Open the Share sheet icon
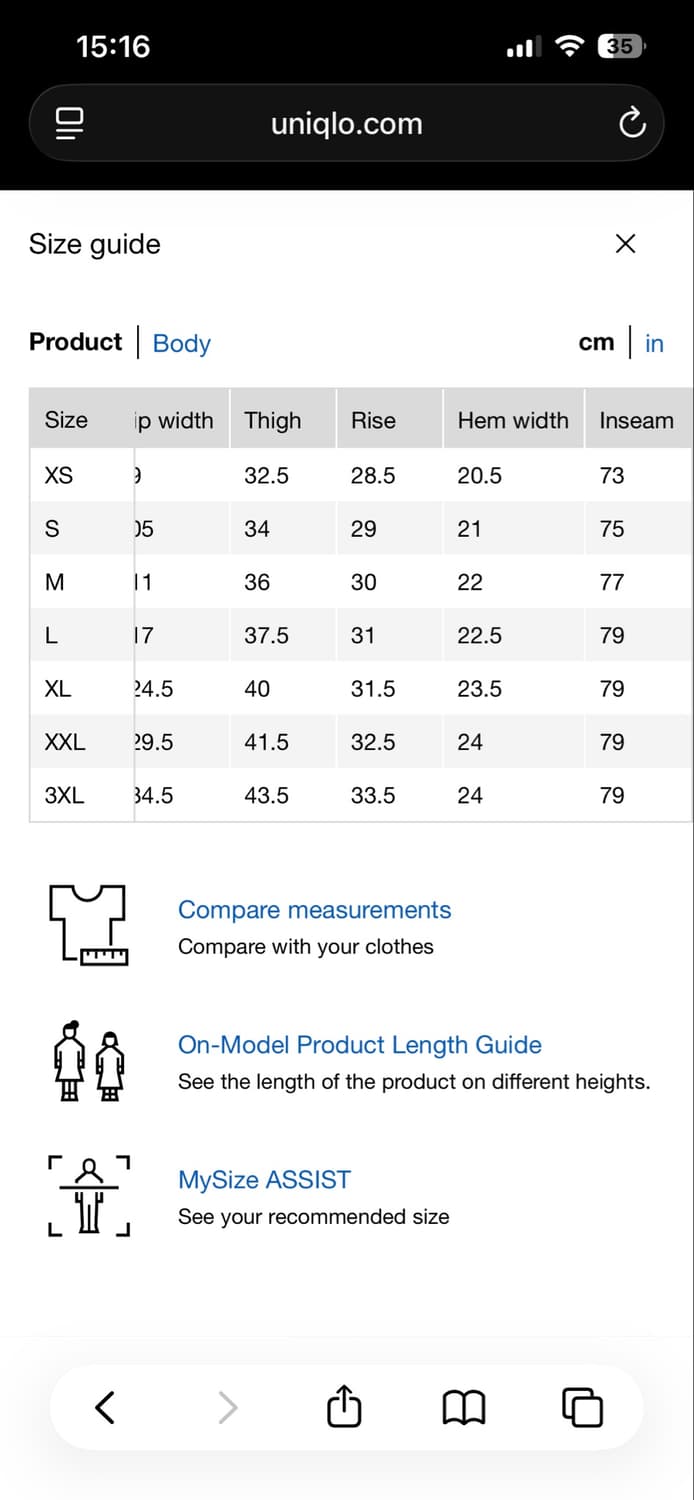This screenshot has width=694, height=1500. pos(343,1405)
